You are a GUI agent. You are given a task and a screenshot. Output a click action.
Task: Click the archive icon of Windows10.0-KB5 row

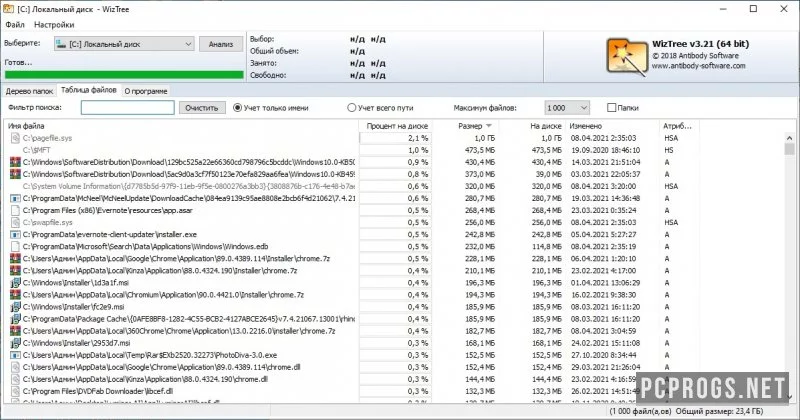coord(15,162)
